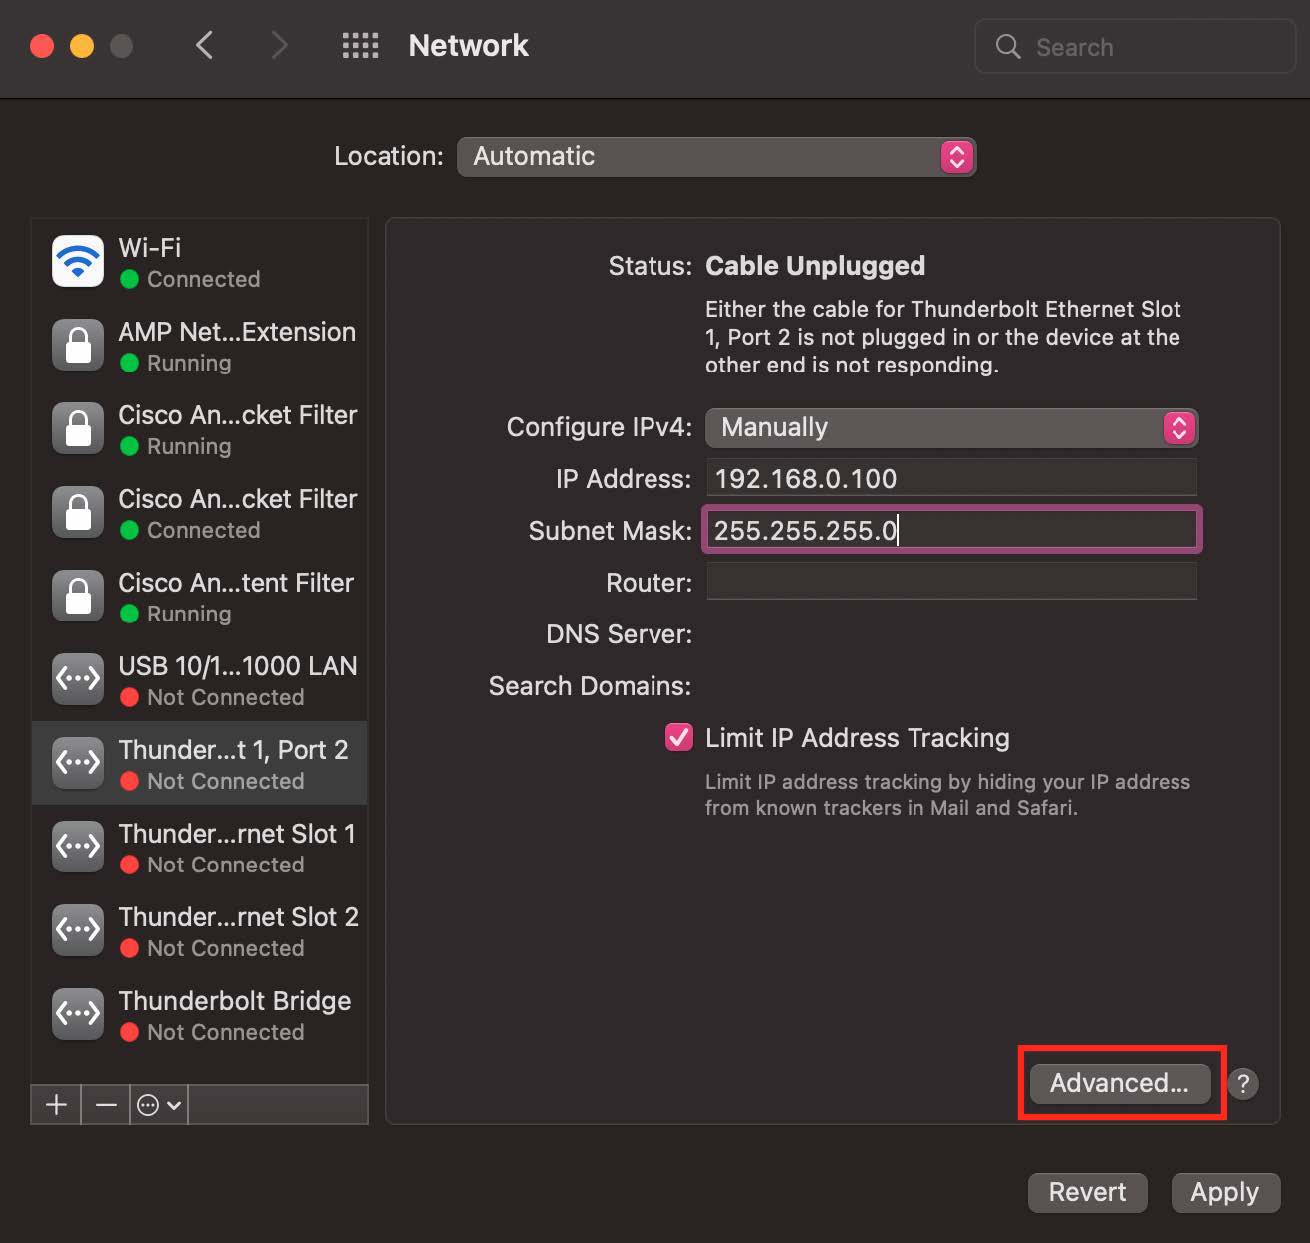Click the plus icon to add service
The height and width of the screenshot is (1243, 1310).
56,1105
